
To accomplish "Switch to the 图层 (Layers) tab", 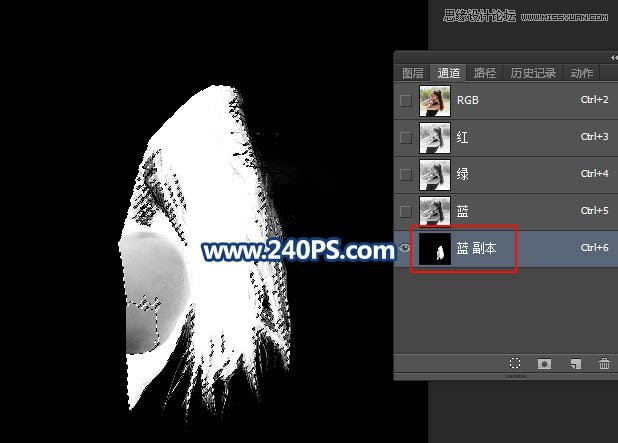I will 412,73.
